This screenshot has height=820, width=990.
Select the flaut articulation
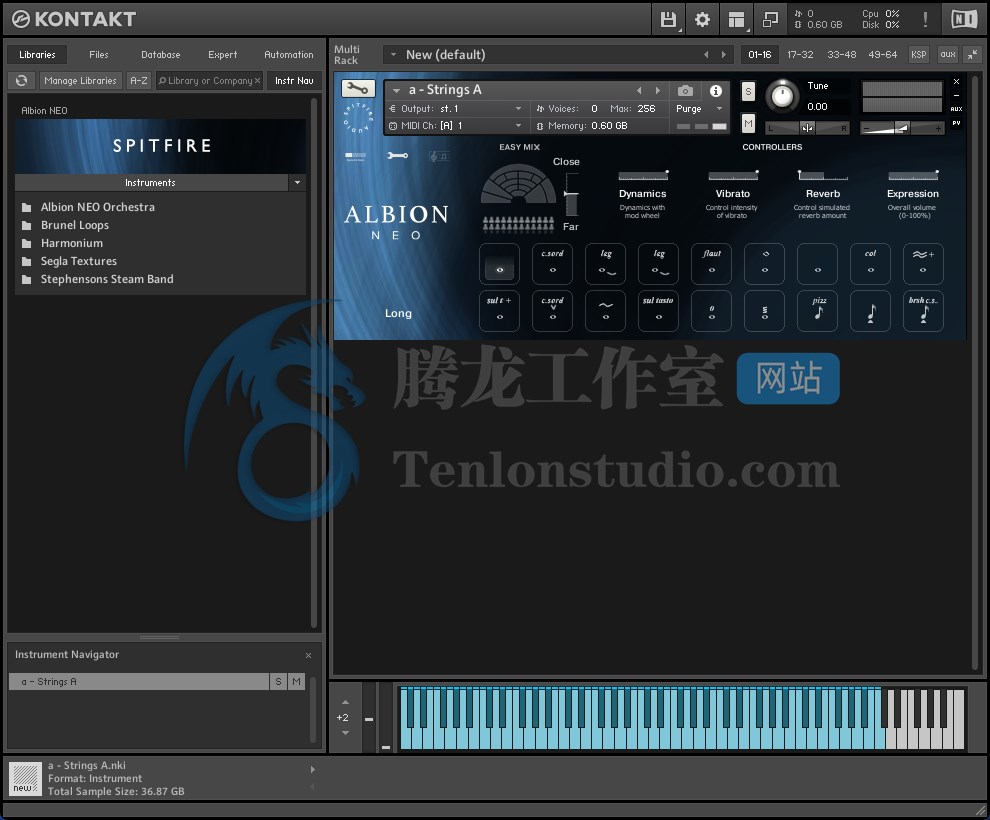tap(712, 263)
